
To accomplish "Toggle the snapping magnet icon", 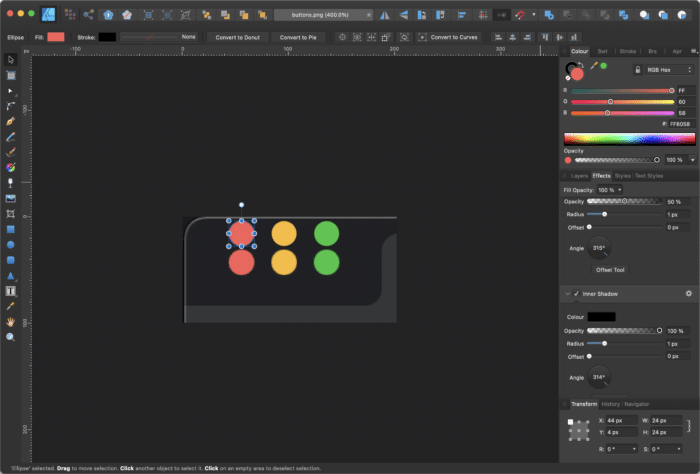I will [x=520, y=15].
